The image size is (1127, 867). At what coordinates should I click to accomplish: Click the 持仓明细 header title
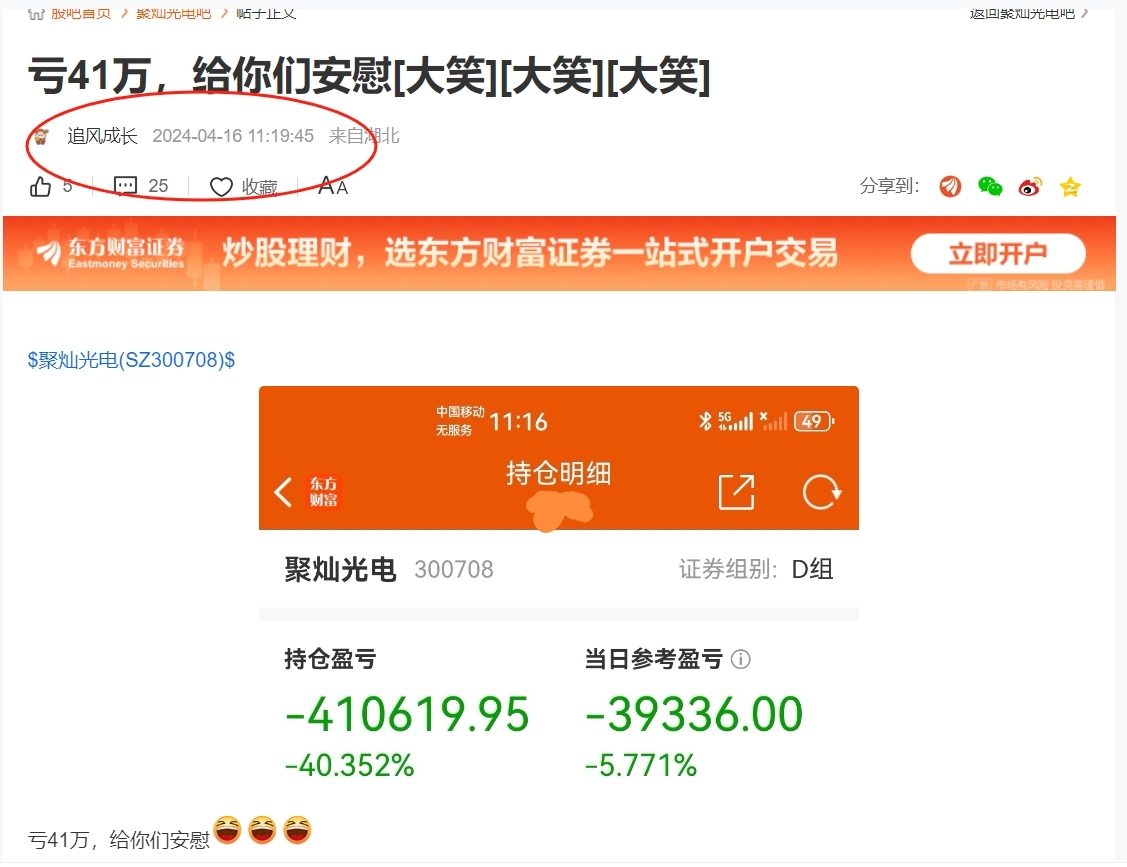(x=558, y=474)
